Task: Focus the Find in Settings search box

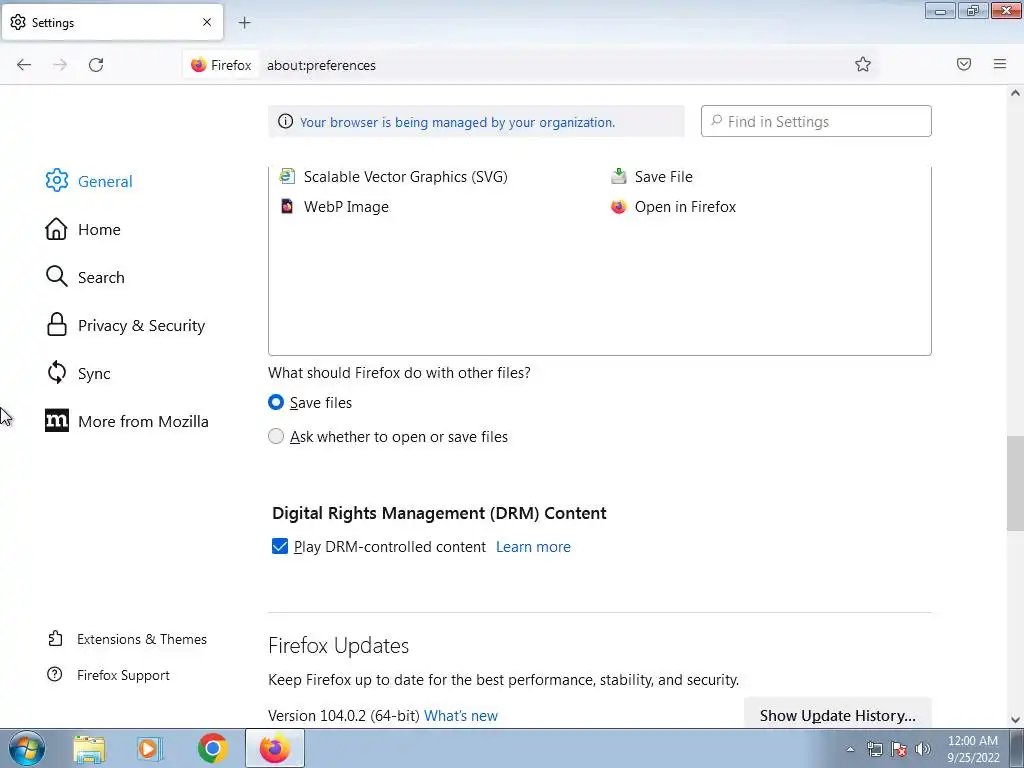Action: (x=816, y=121)
